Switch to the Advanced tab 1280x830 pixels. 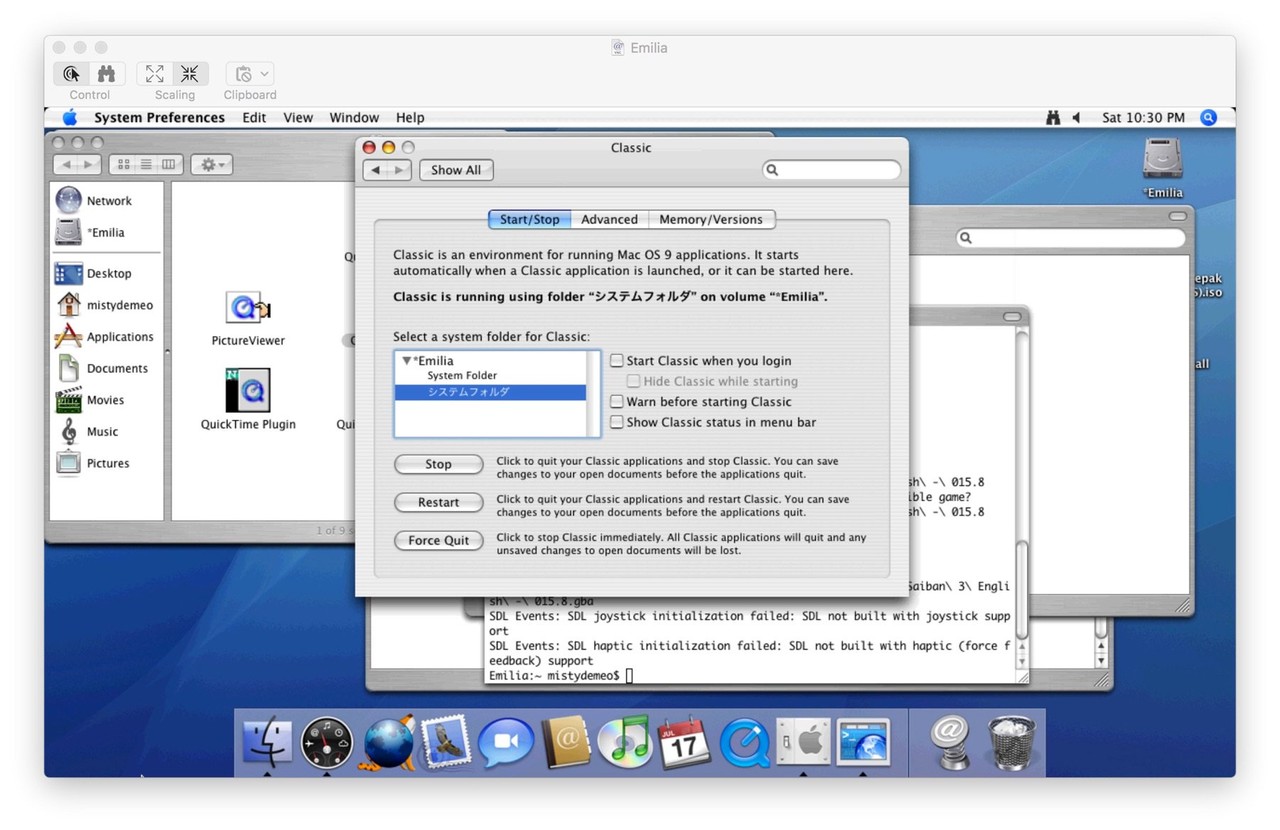pyautogui.click(x=609, y=220)
